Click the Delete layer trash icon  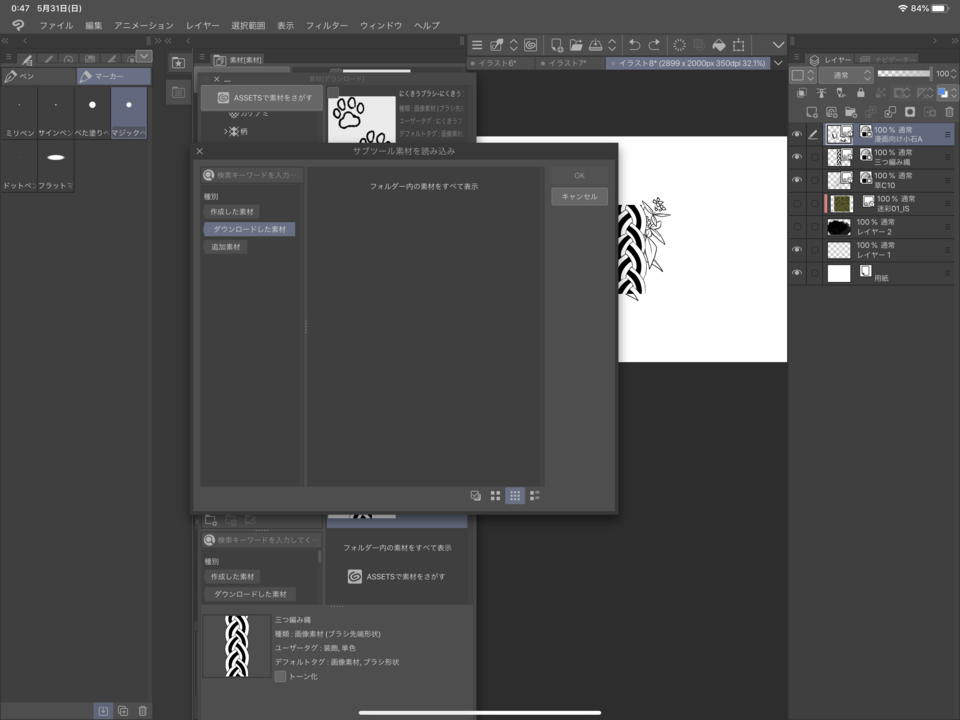click(x=949, y=112)
